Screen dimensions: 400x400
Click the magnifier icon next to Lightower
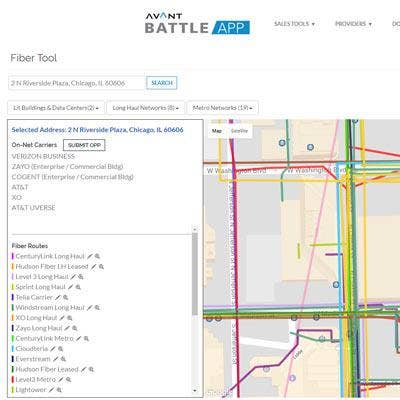coord(59,390)
